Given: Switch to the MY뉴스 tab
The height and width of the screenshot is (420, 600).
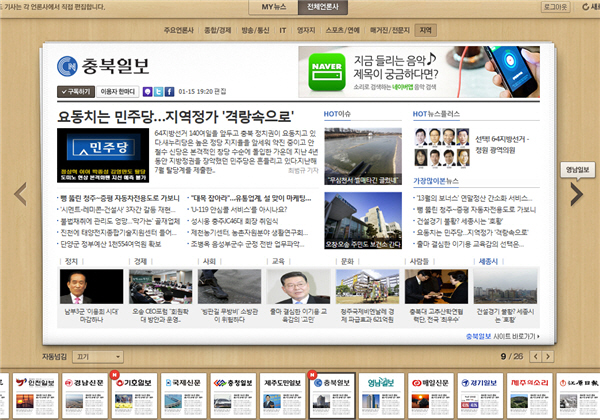Looking at the screenshot, I should point(274,7).
